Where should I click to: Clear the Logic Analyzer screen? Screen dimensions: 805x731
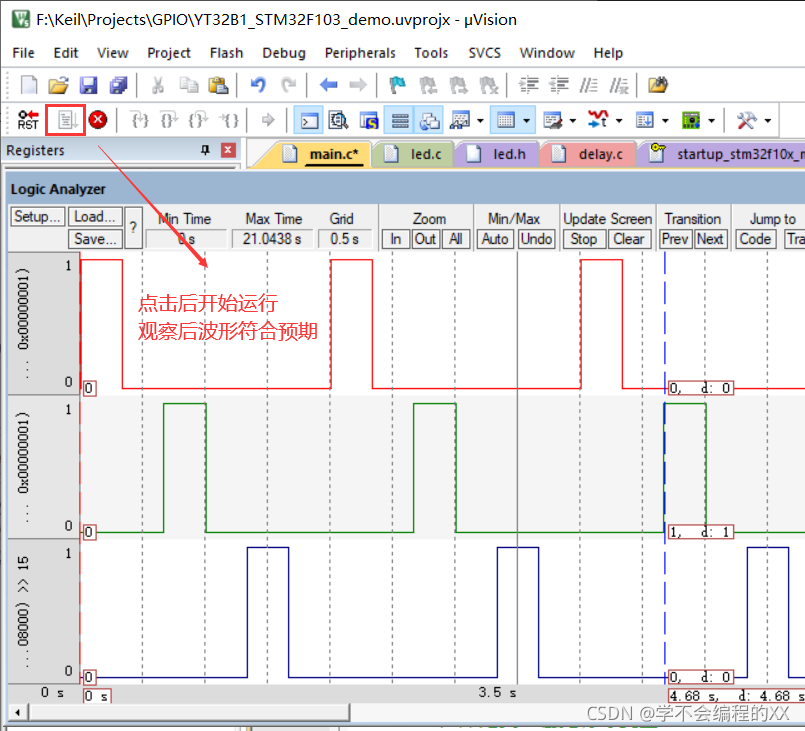629,239
